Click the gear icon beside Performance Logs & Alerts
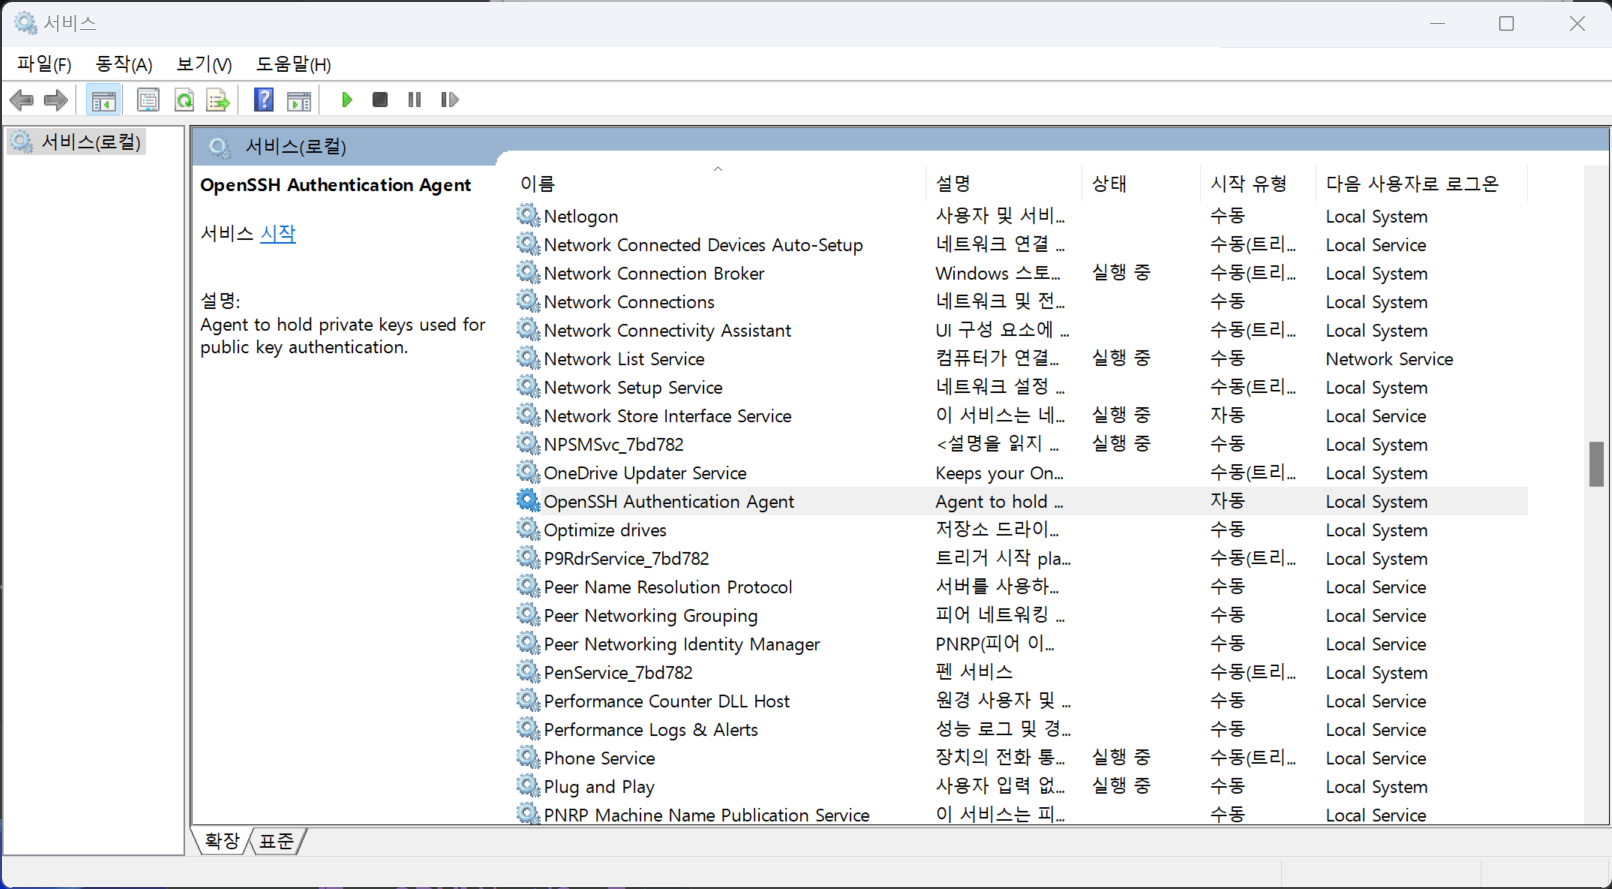The width and height of the screenshot is (1612, 889). (528, 729)
